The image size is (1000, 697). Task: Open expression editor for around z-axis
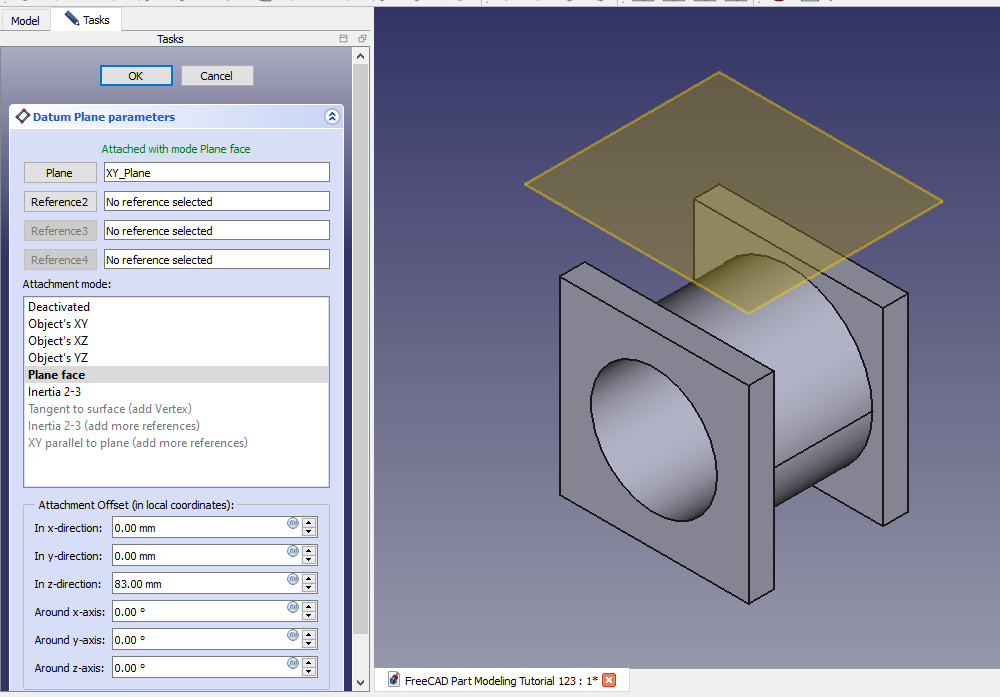point(293,663)
